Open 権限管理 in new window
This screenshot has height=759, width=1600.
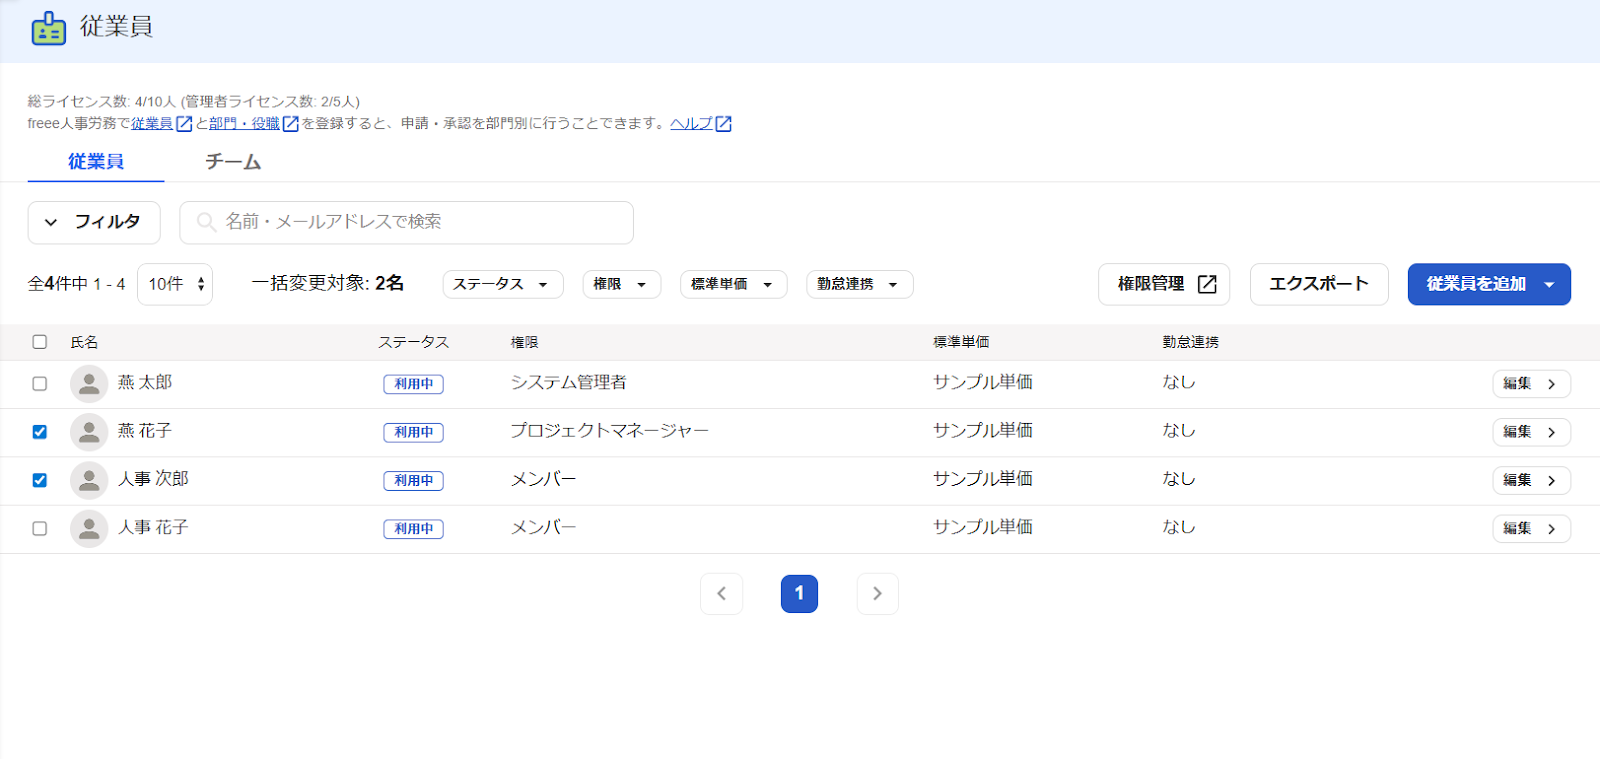click(1164, 284)
